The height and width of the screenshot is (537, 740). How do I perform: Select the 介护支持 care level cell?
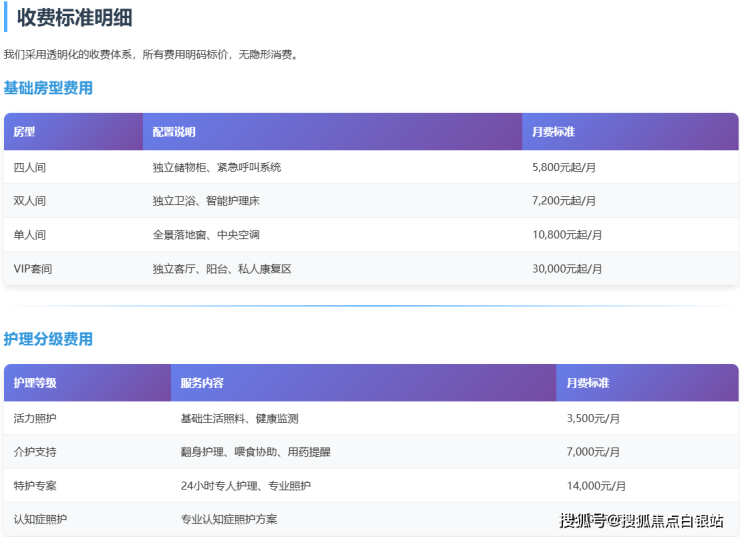(x=35, y=452)
